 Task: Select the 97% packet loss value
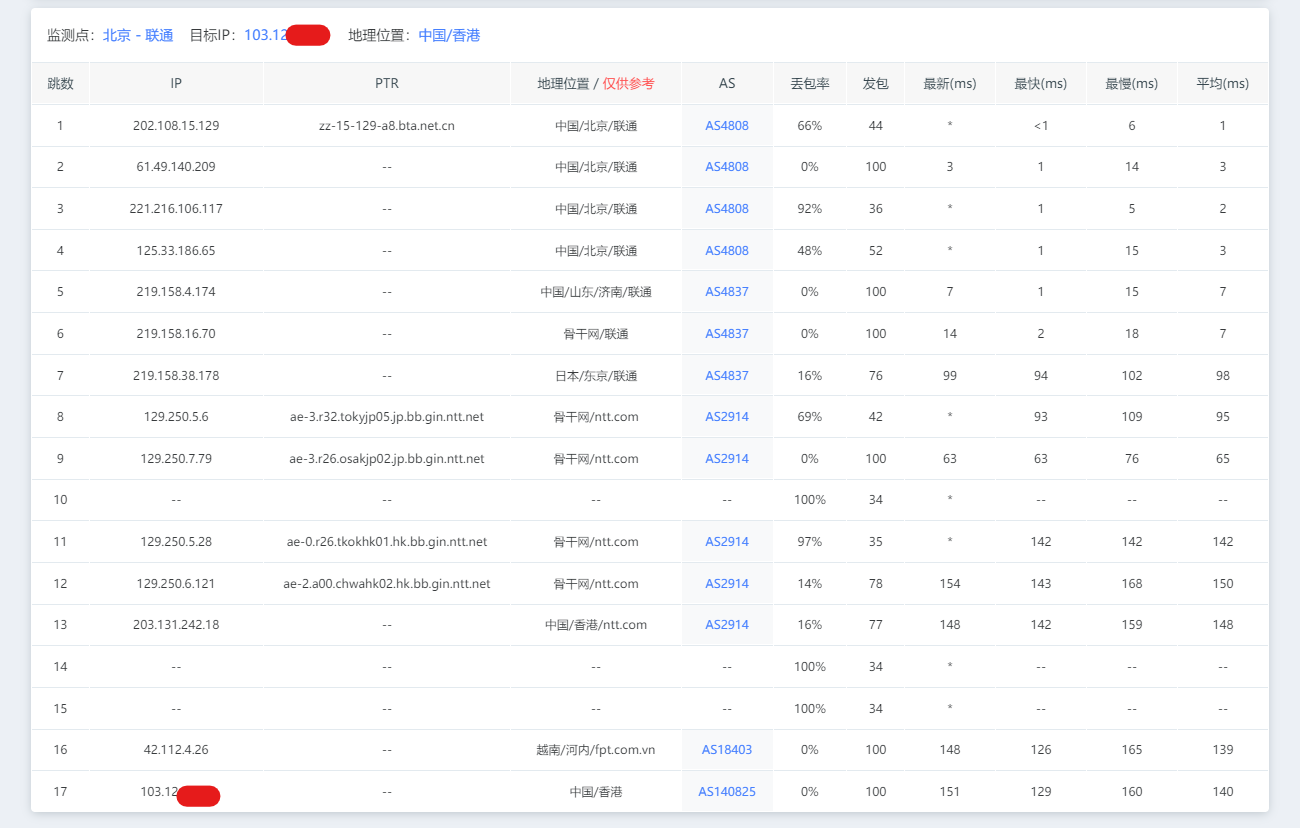[x=810, y=542]
